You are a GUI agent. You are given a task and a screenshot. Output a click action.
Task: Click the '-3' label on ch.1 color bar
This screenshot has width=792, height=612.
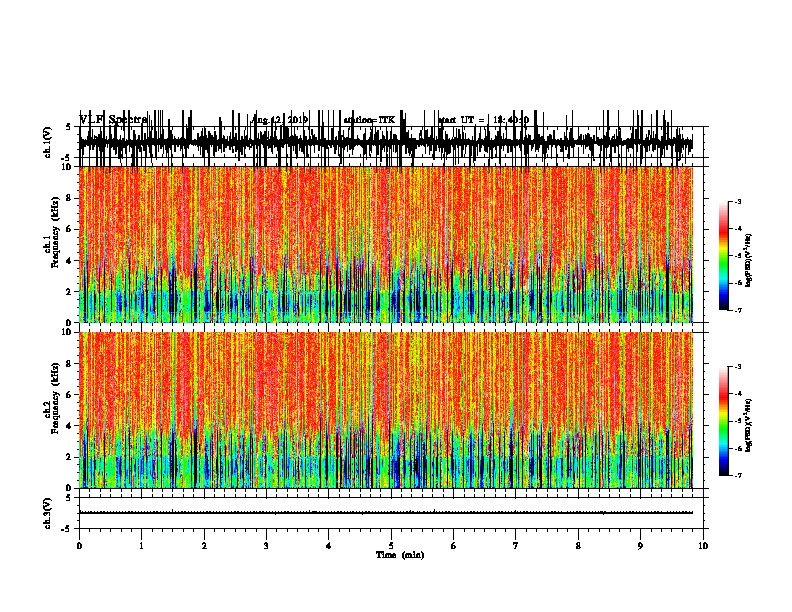[738, 201]
